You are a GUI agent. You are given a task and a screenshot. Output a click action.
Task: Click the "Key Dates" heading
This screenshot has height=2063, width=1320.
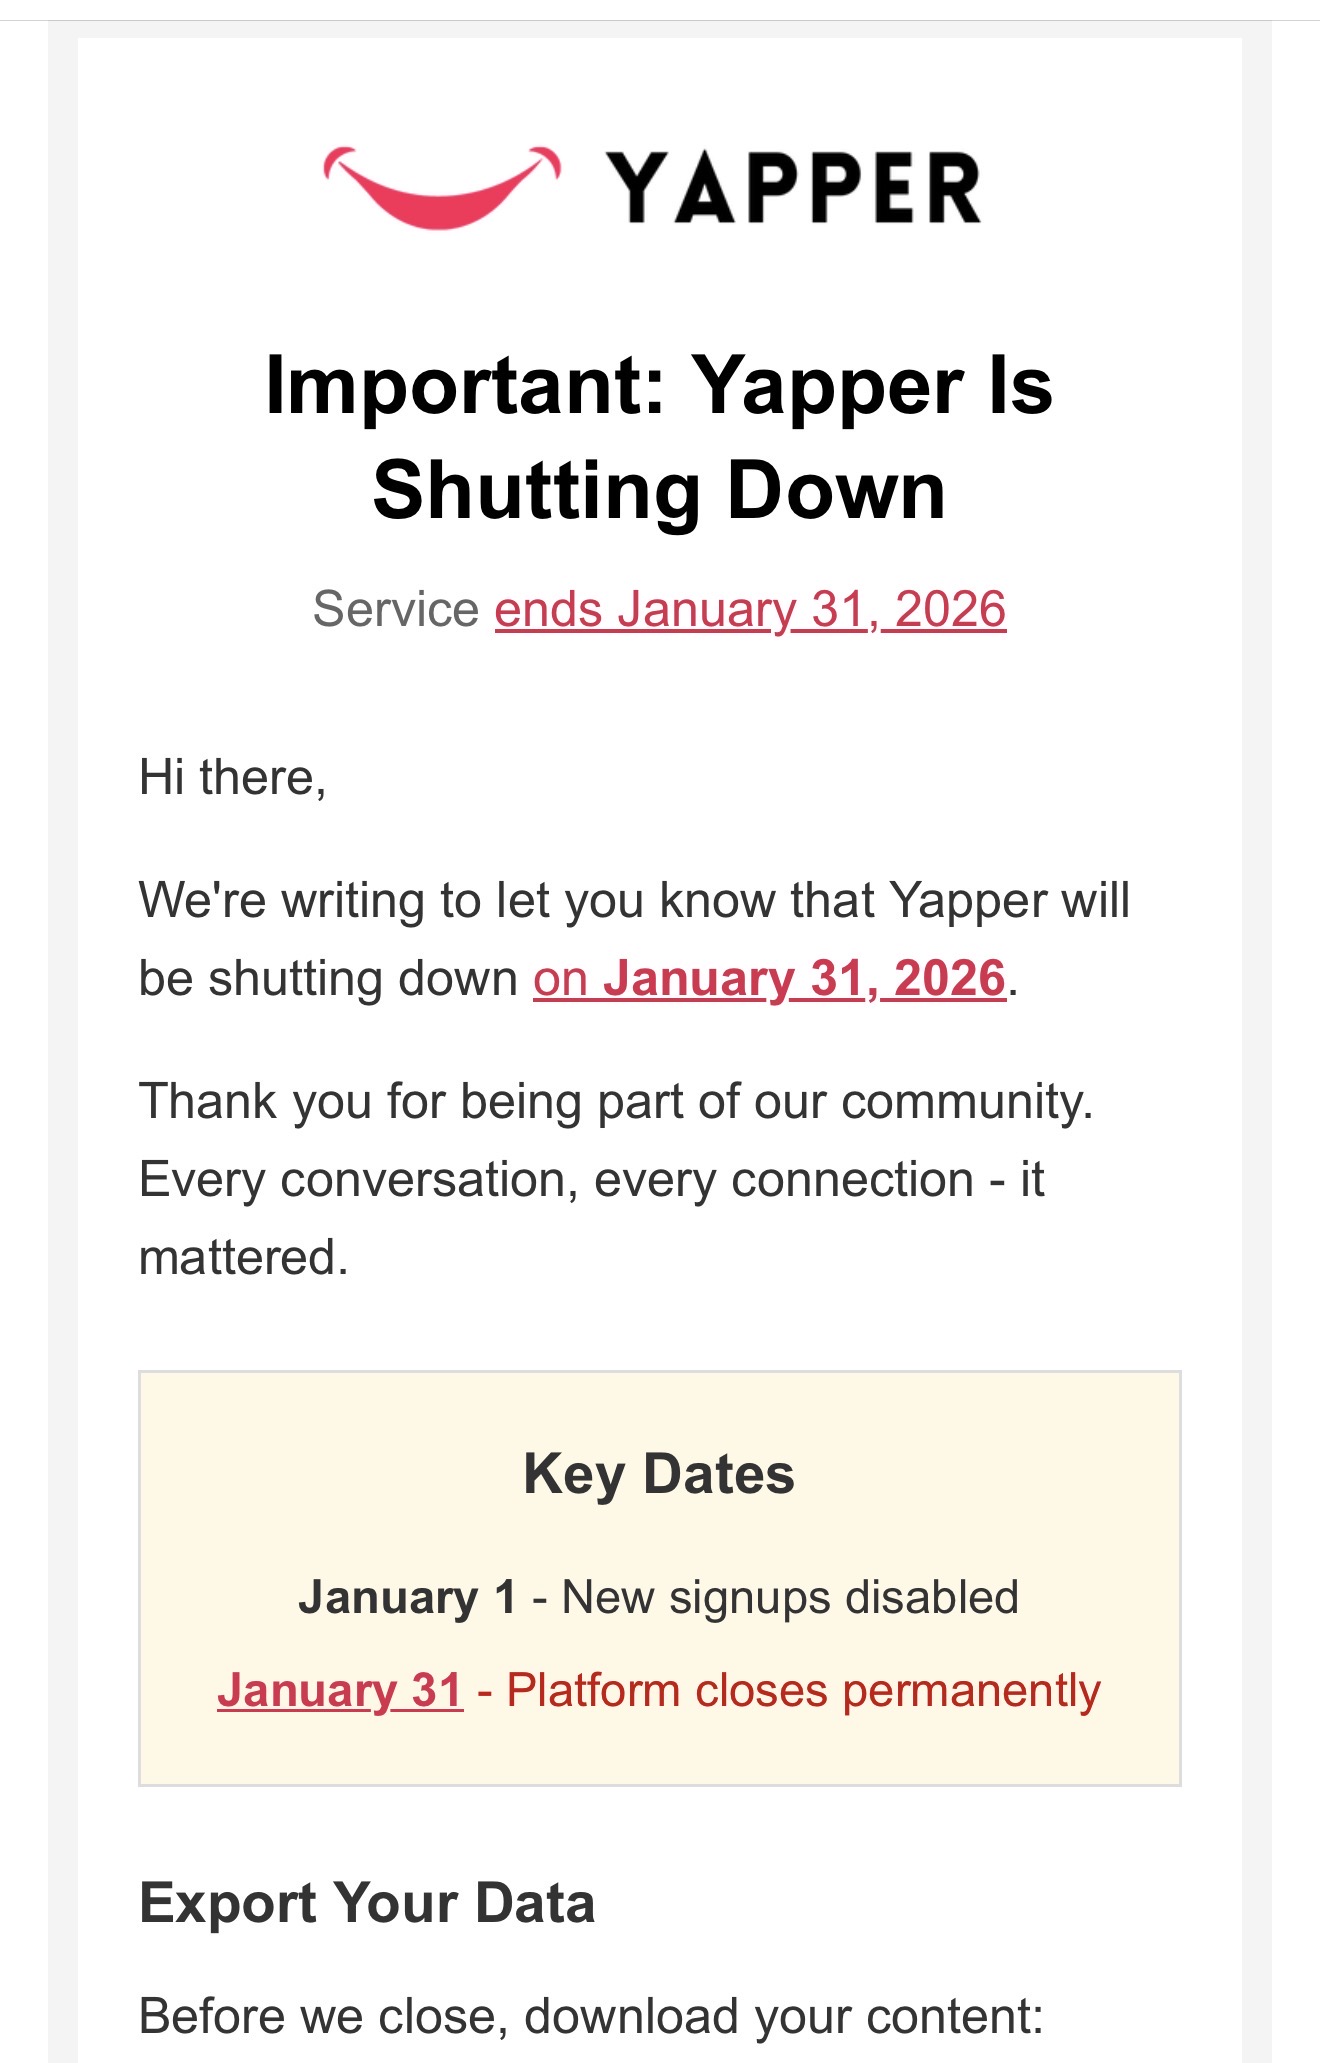pyautogui.click(x=659, y=1474)
